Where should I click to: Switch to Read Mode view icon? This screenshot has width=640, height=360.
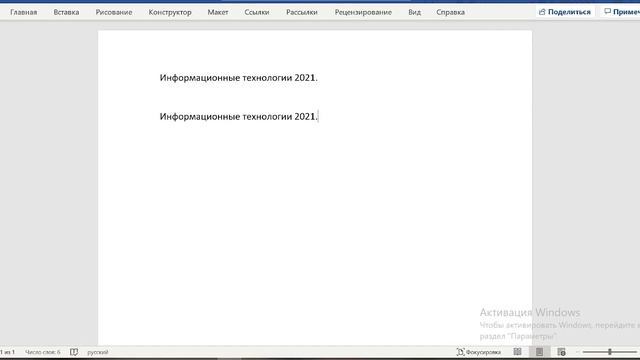pos(517,352)
